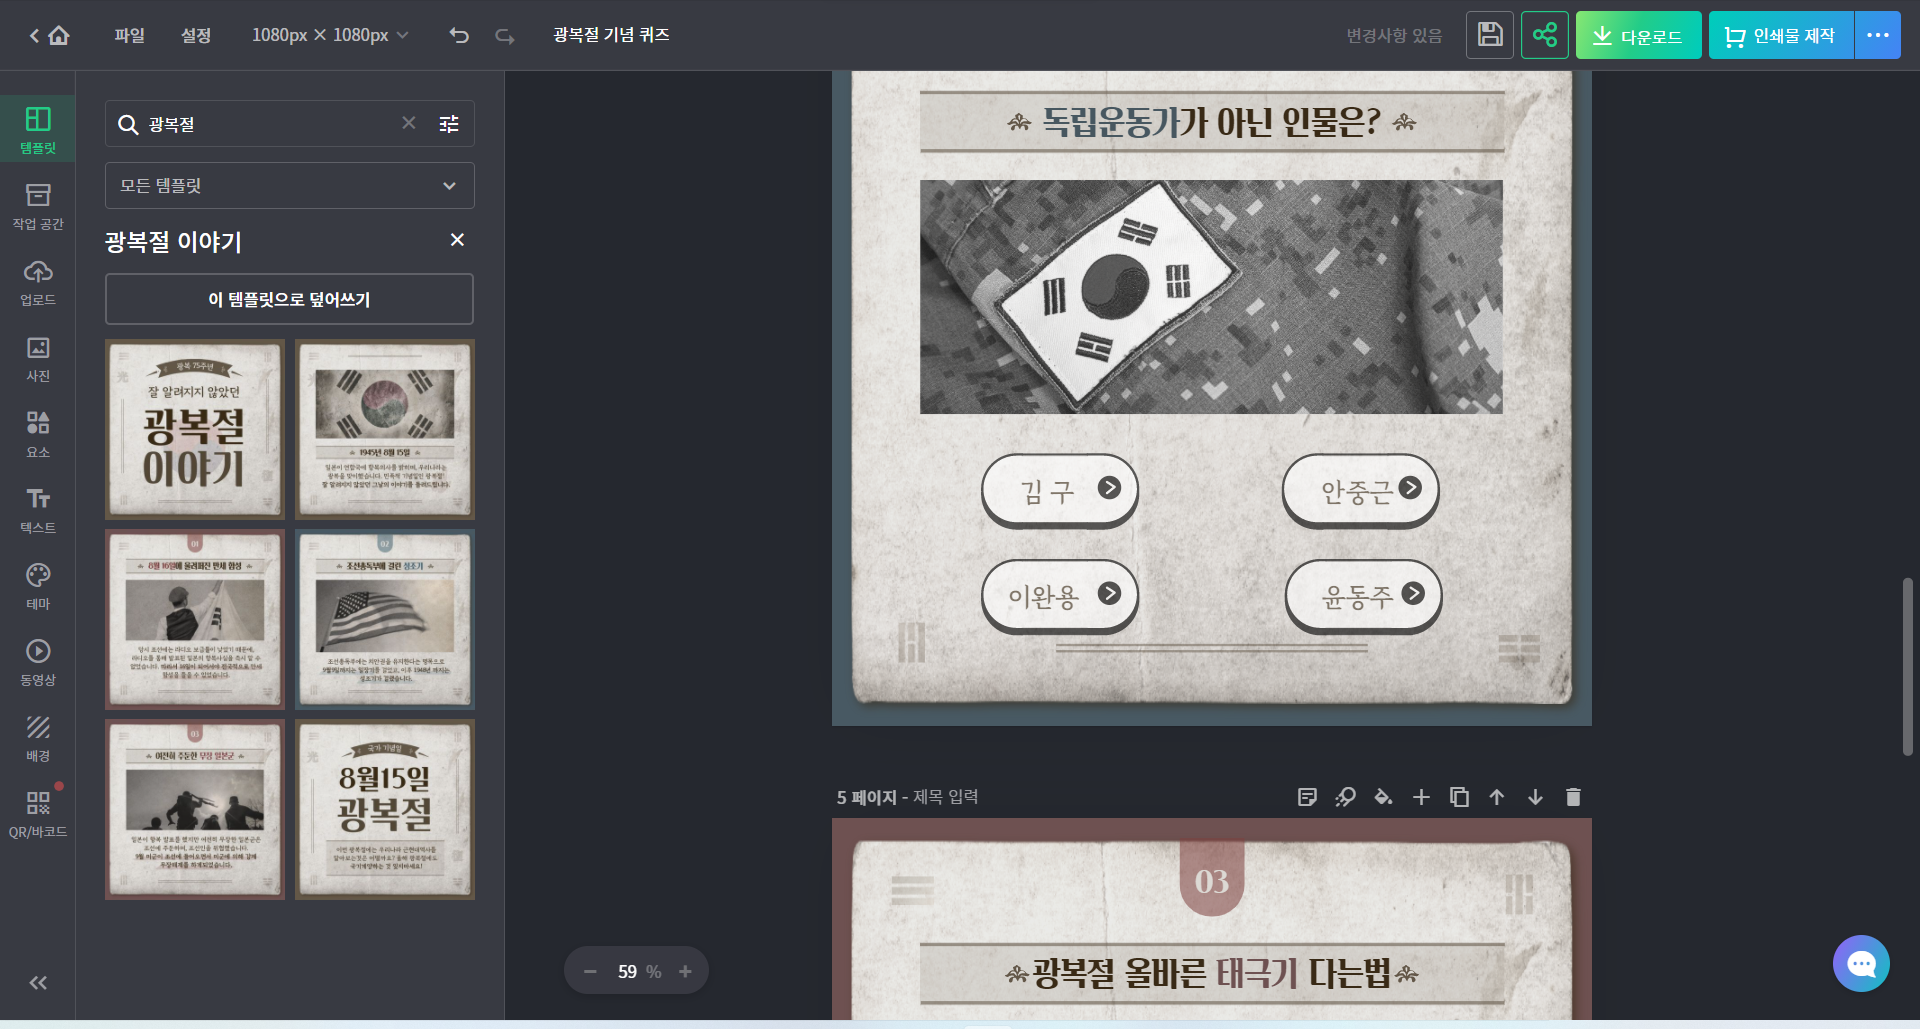Undo the last action

pyautogui.click(x=459, y=36)
